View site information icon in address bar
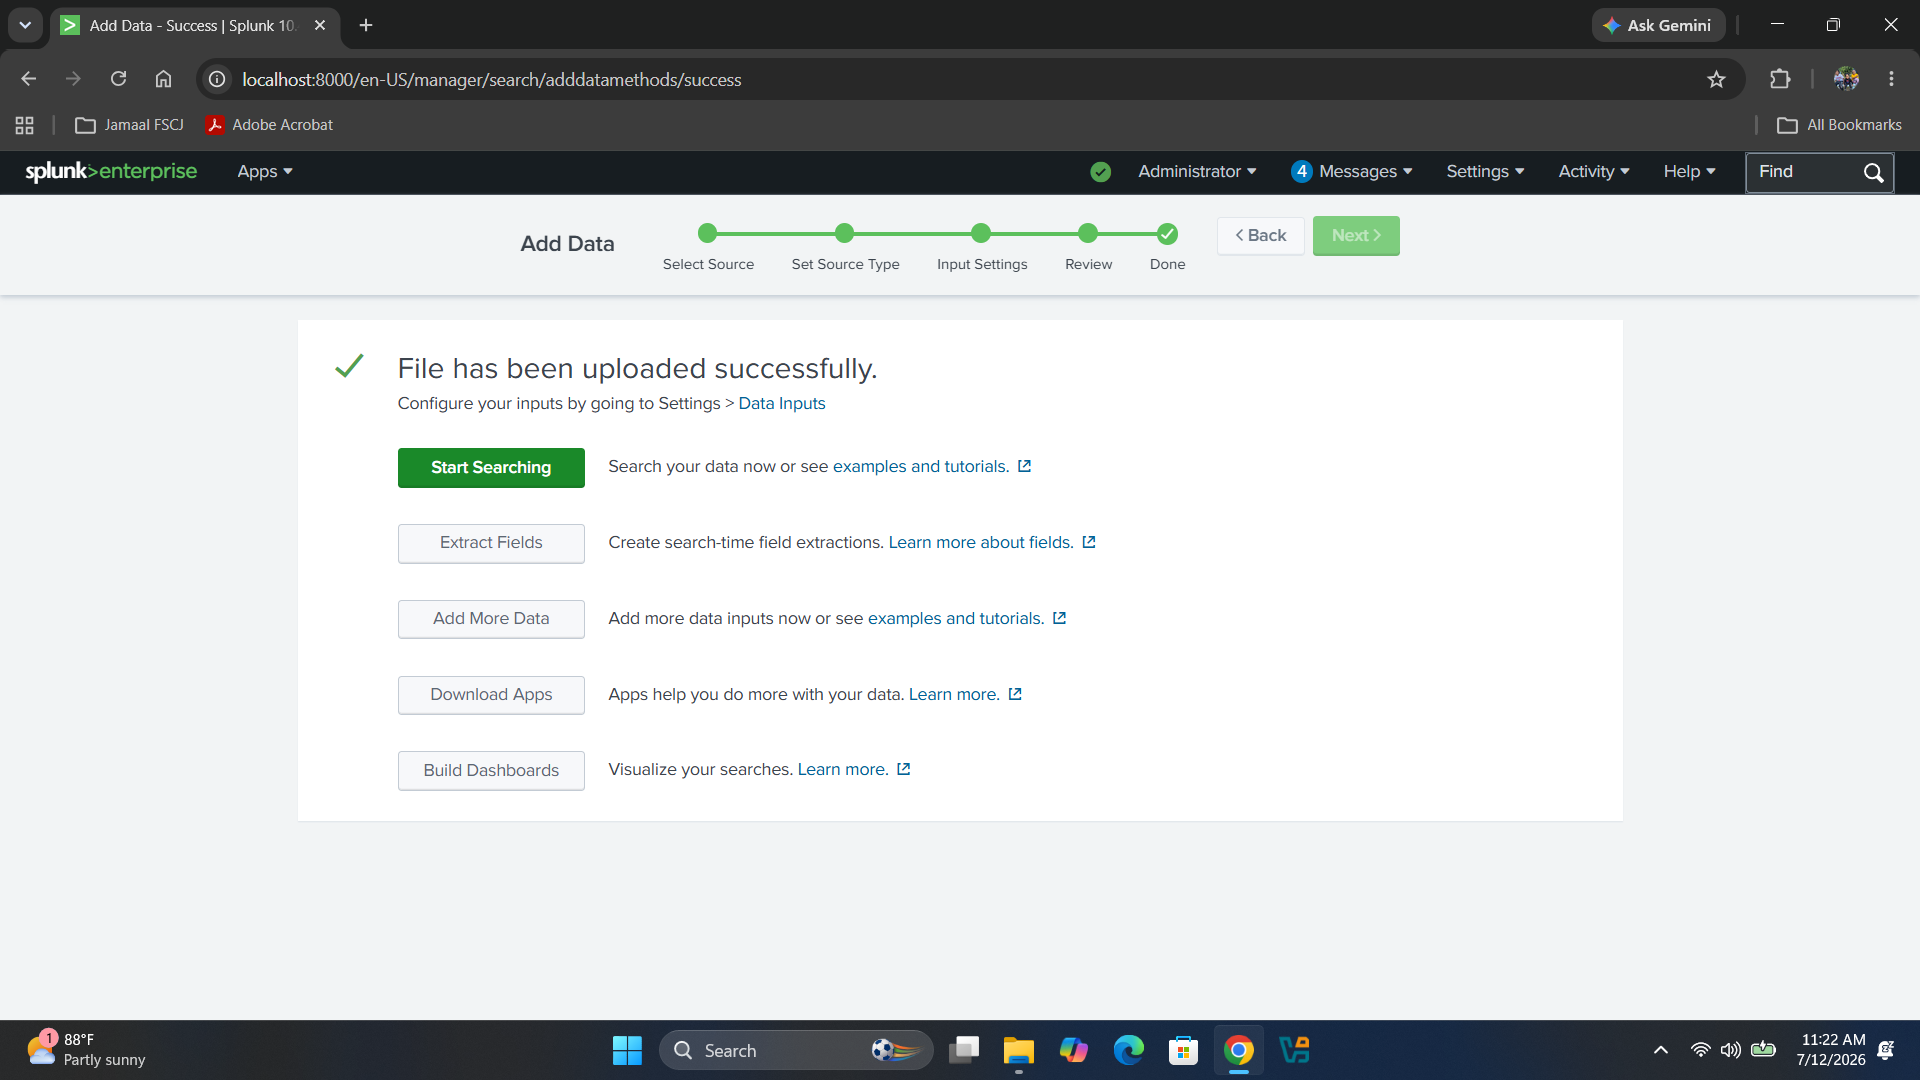The width and height of the screenshot is (1920, 1080). coord(217,79)
